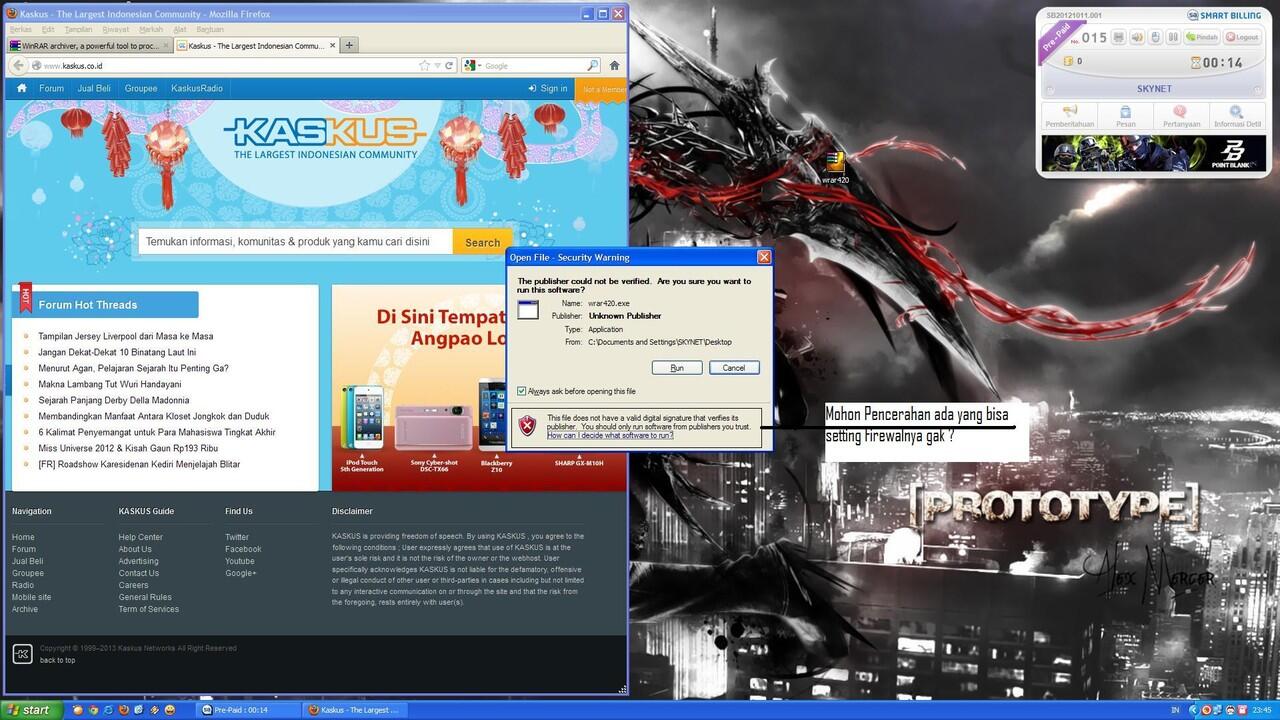Open Pertanyaan in Smart Billing
Screen dimensions: 1280x720
[x=1181, y=117]
